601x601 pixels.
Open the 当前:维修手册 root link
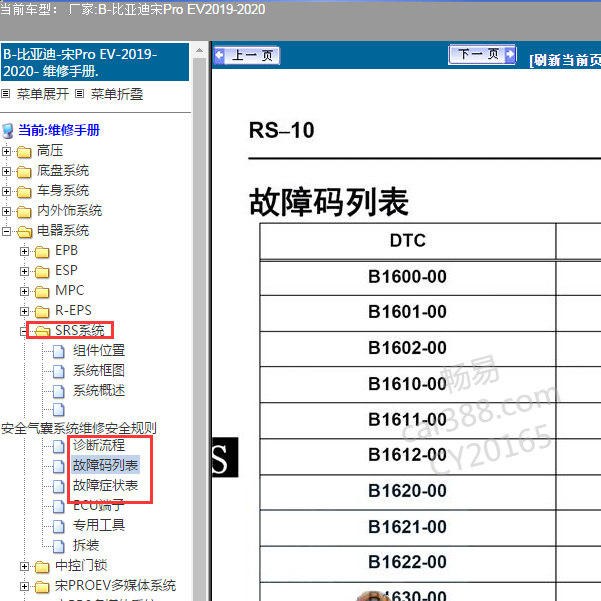[x=59, y=130]
